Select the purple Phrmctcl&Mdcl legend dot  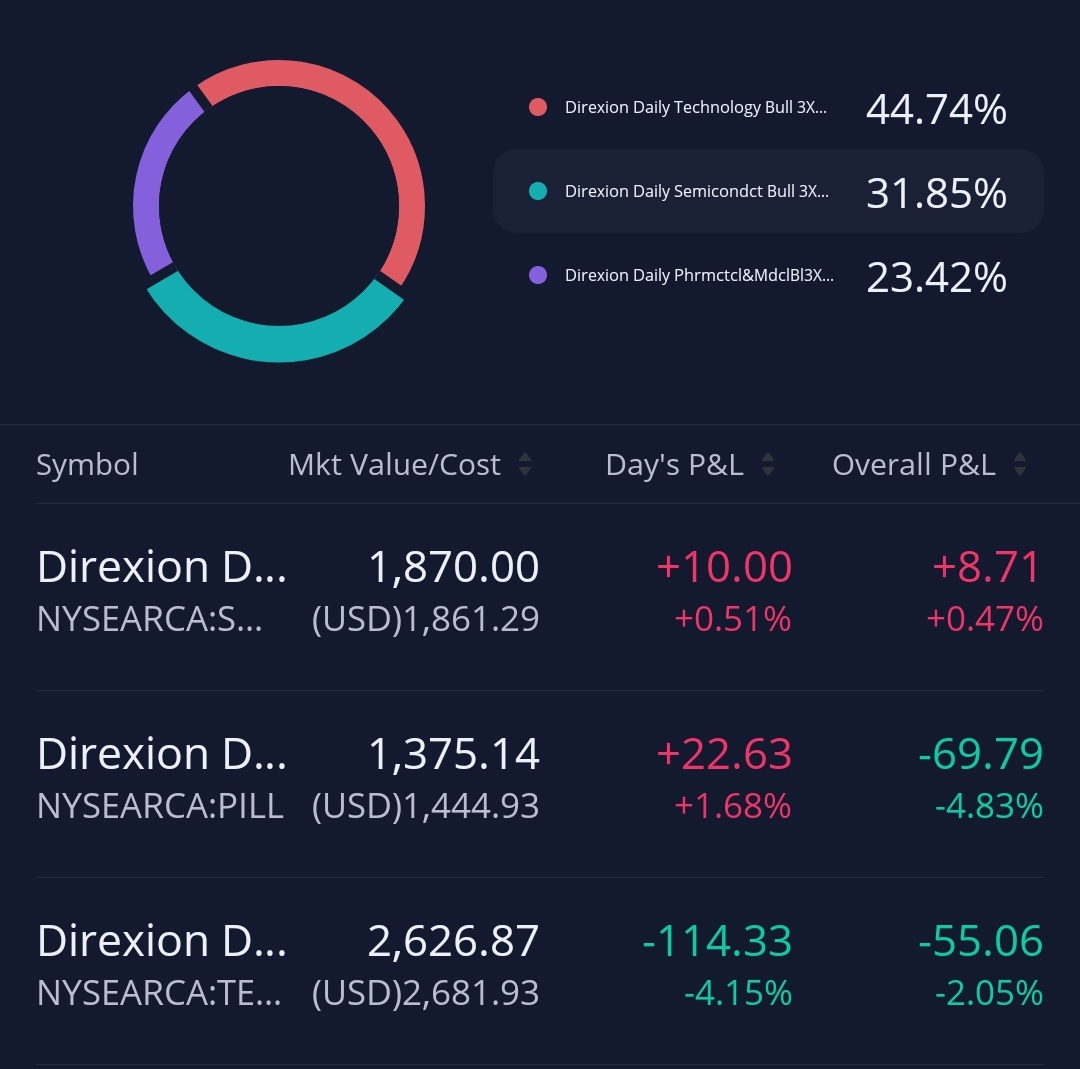click(538, 275)
